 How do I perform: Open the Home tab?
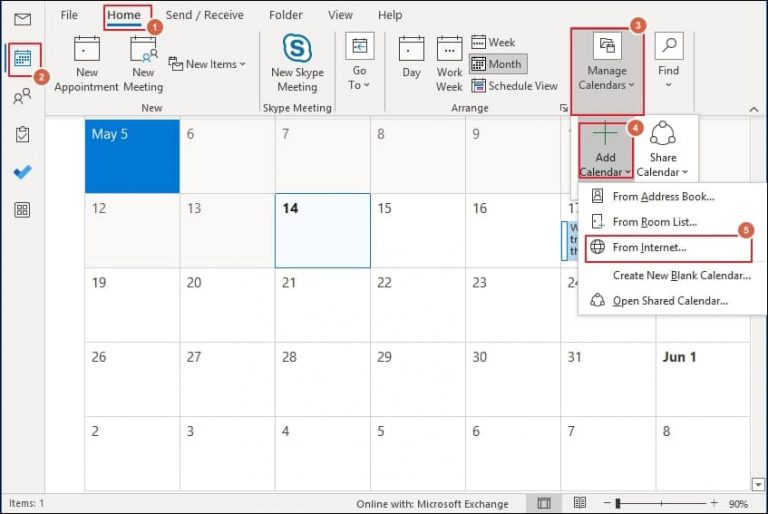click(x=124, y=15)
